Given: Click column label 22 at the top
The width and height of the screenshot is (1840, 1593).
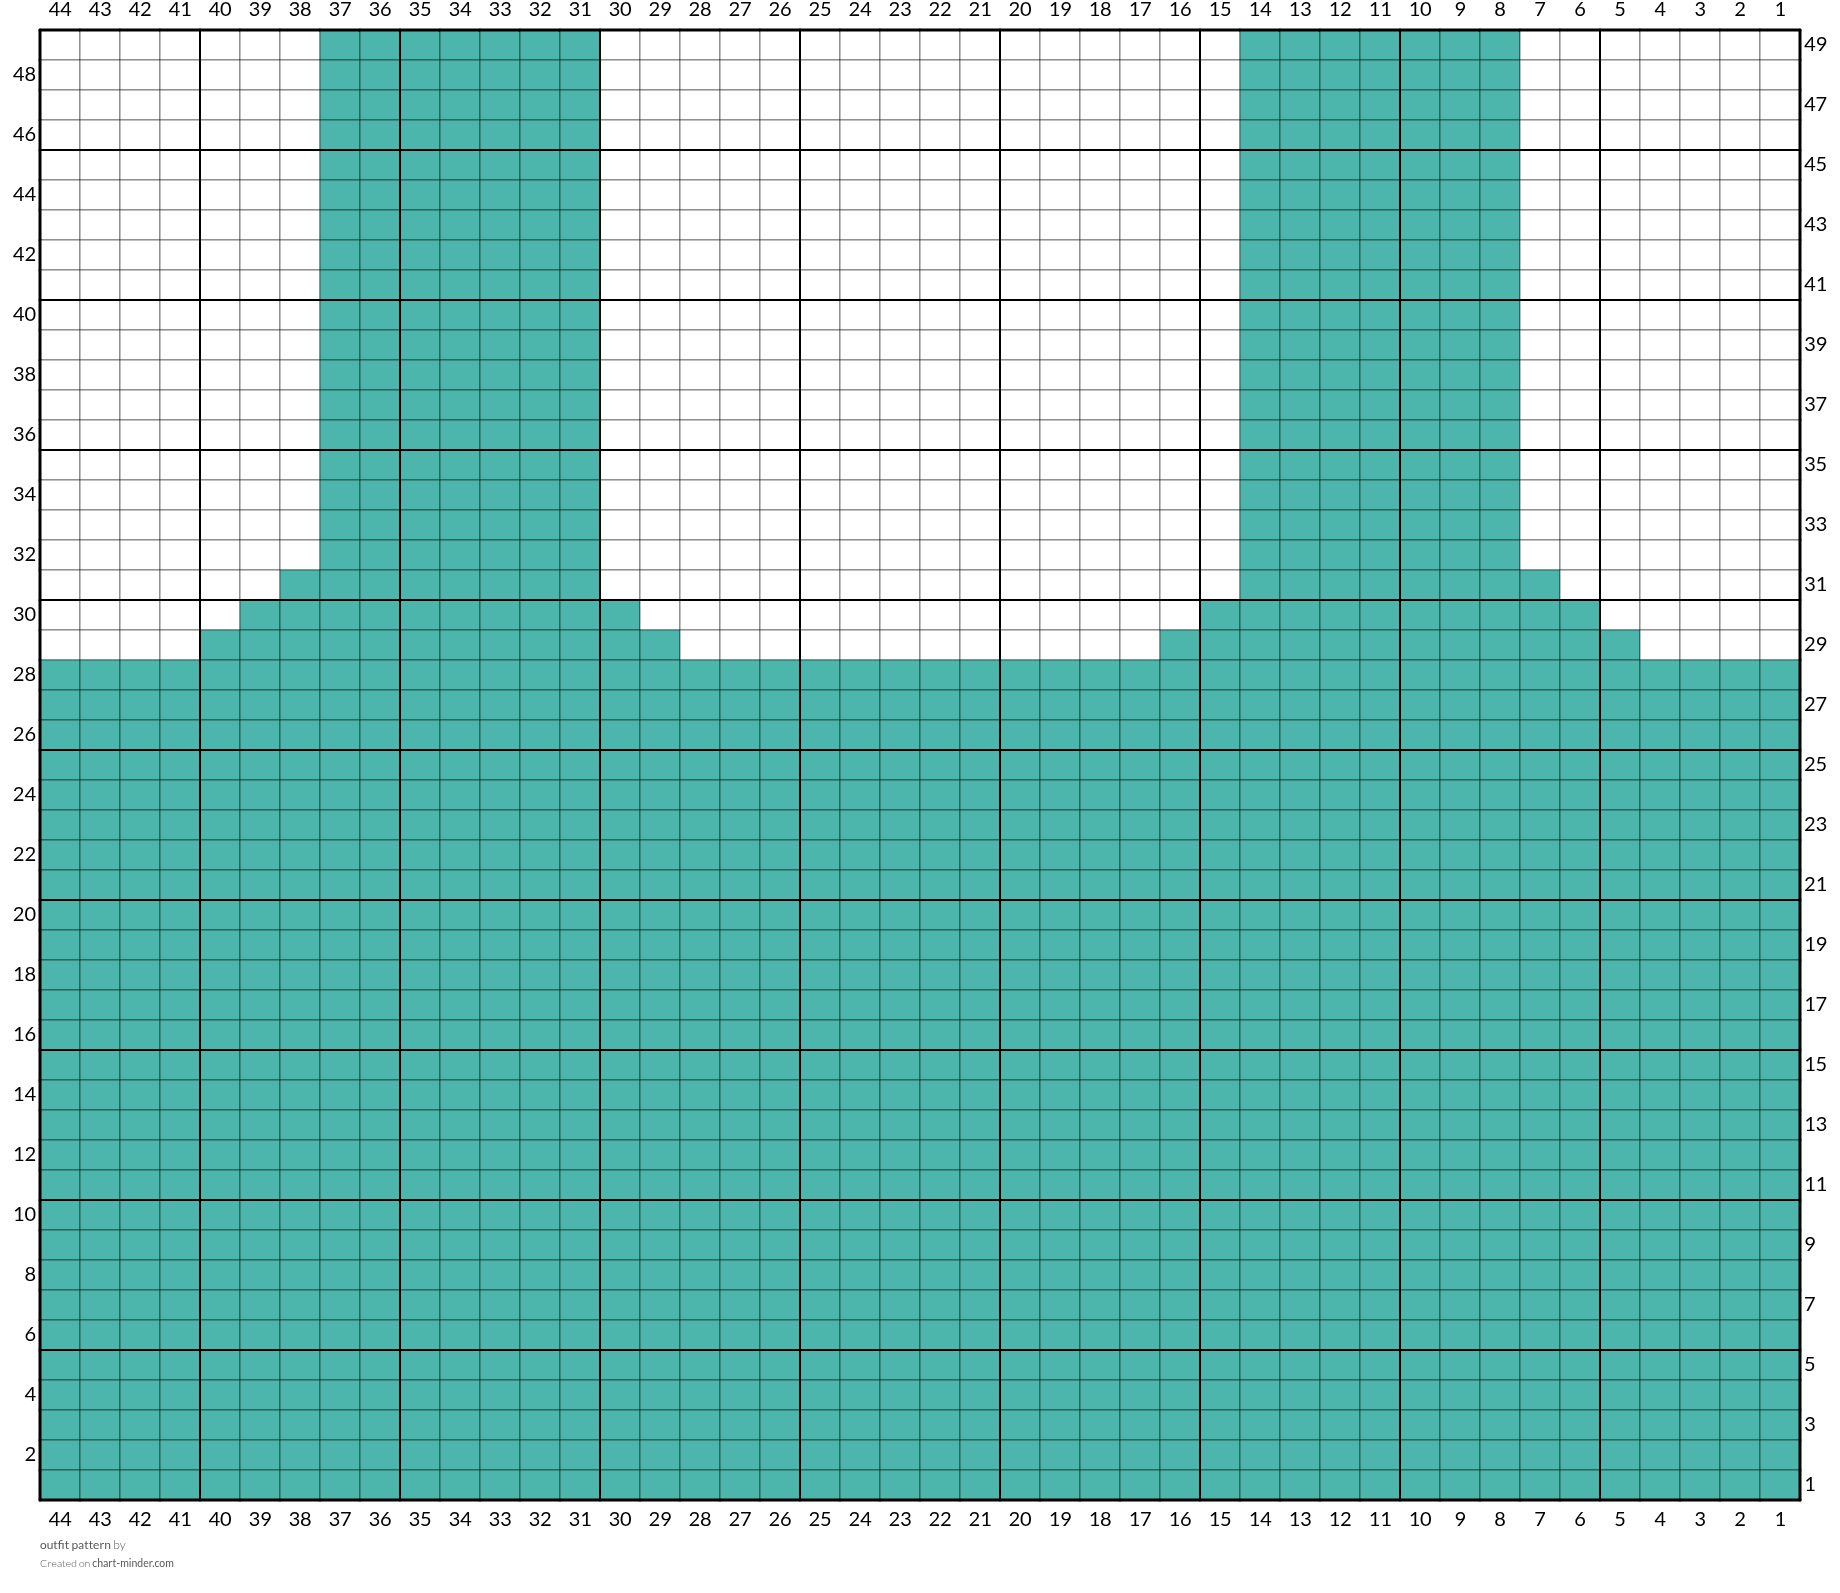Looking at the screenshot, I should click(940, 10).
